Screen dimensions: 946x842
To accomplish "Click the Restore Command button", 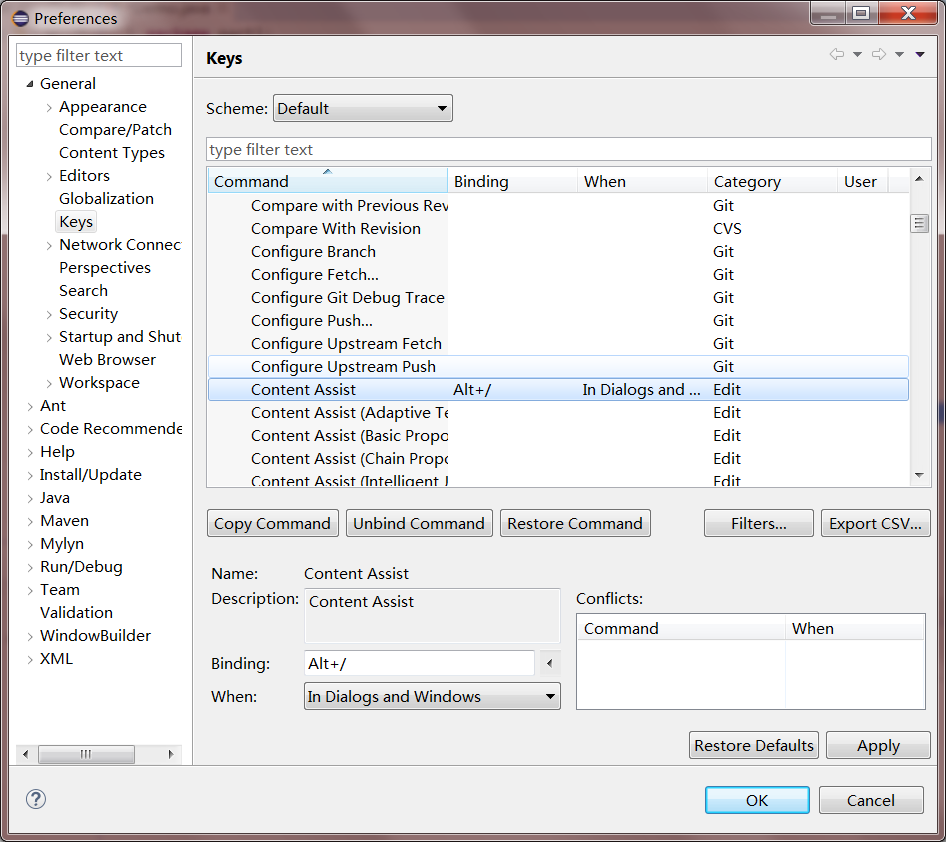I will click(x=575, y=523).
